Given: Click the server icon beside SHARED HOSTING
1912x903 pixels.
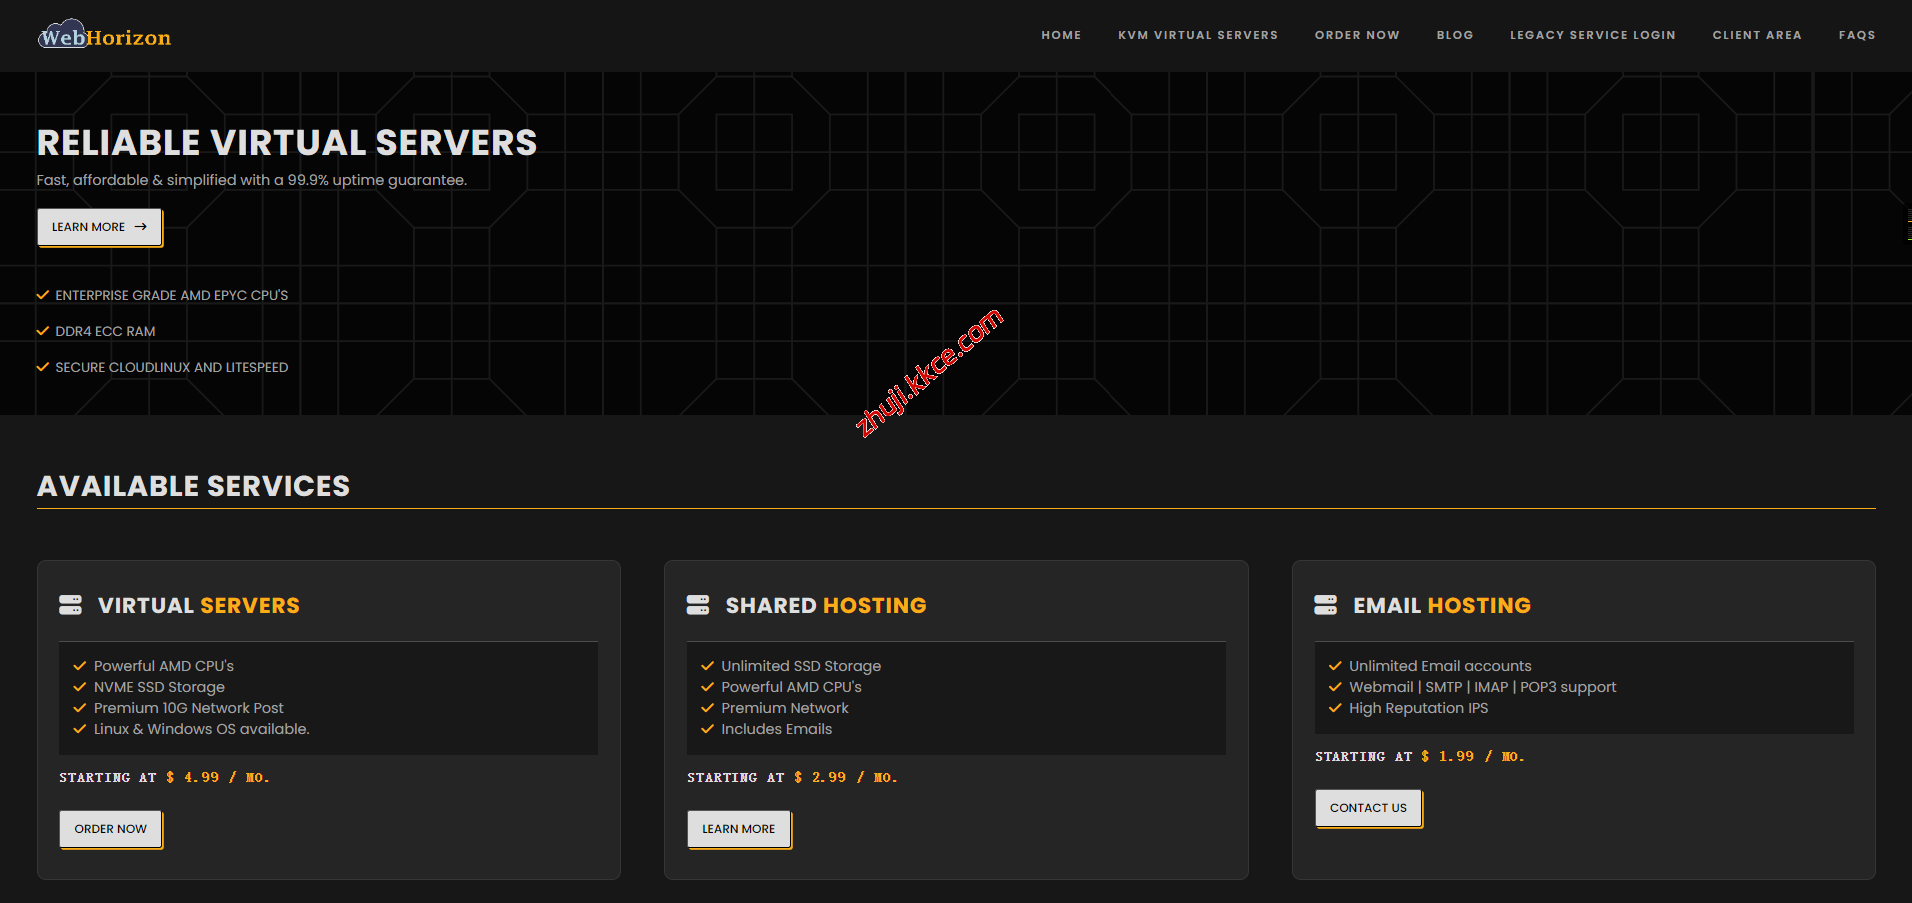Looking at the screenshot, I should [x=697, y=604].
